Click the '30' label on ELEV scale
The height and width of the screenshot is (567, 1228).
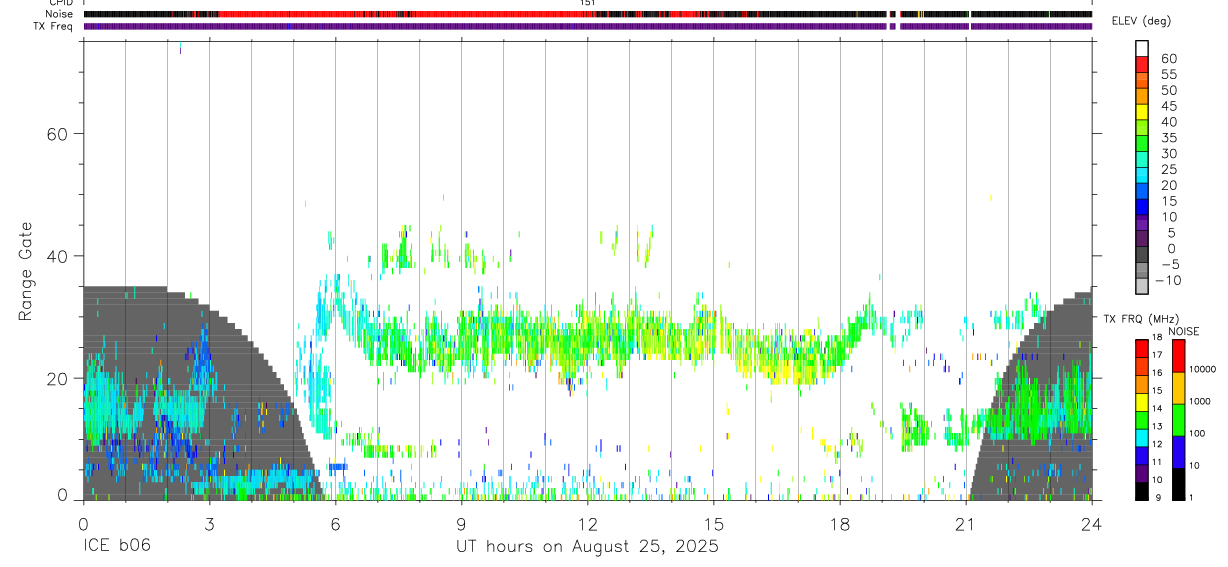1168,154
